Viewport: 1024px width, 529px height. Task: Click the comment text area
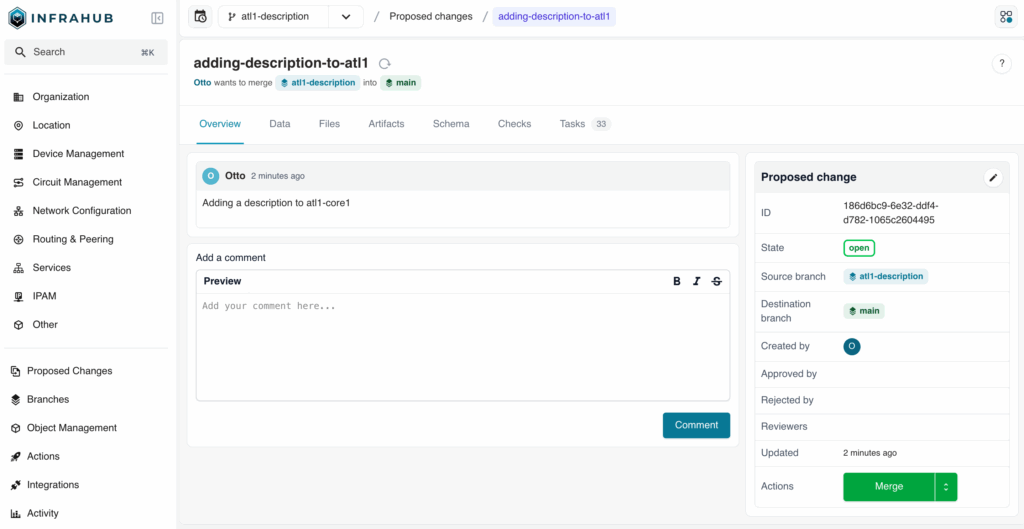click(x=463, y=347)
